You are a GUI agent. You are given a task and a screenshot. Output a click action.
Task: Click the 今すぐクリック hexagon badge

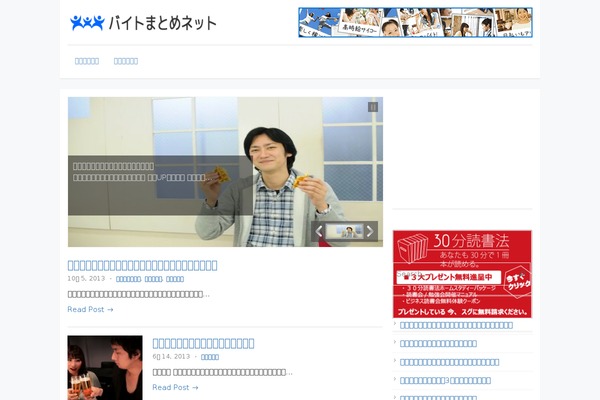tap(517, 282)
